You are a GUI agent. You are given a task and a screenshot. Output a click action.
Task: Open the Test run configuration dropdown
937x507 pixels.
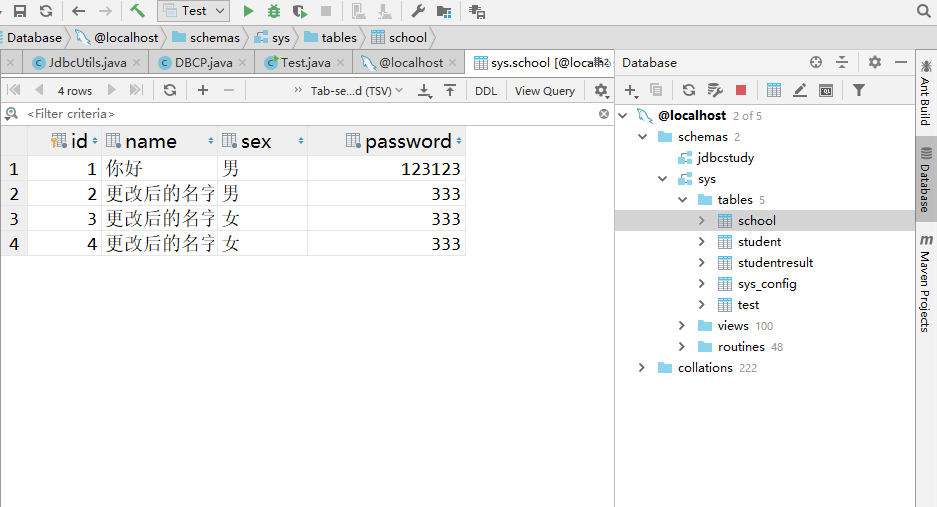[x=194, y=11]
